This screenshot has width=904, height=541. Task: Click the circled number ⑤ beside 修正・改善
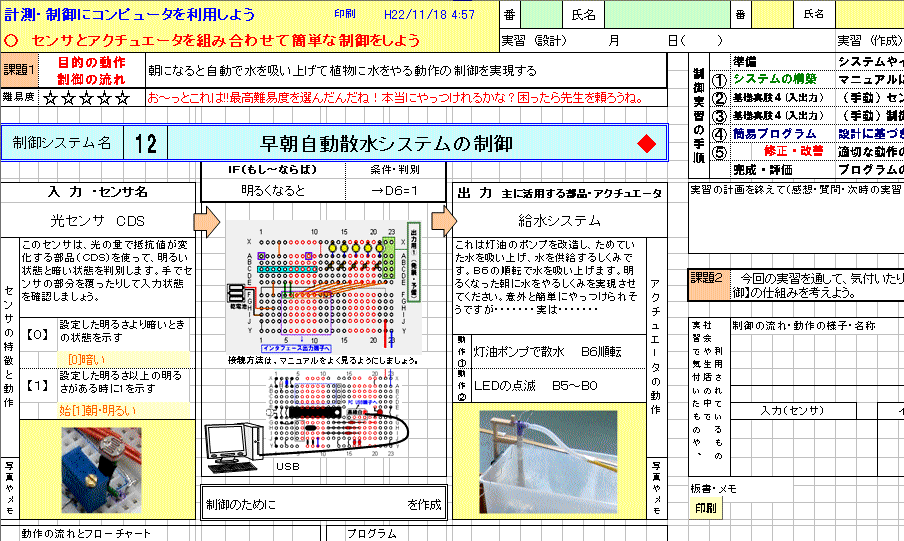(x=719, y=151)
